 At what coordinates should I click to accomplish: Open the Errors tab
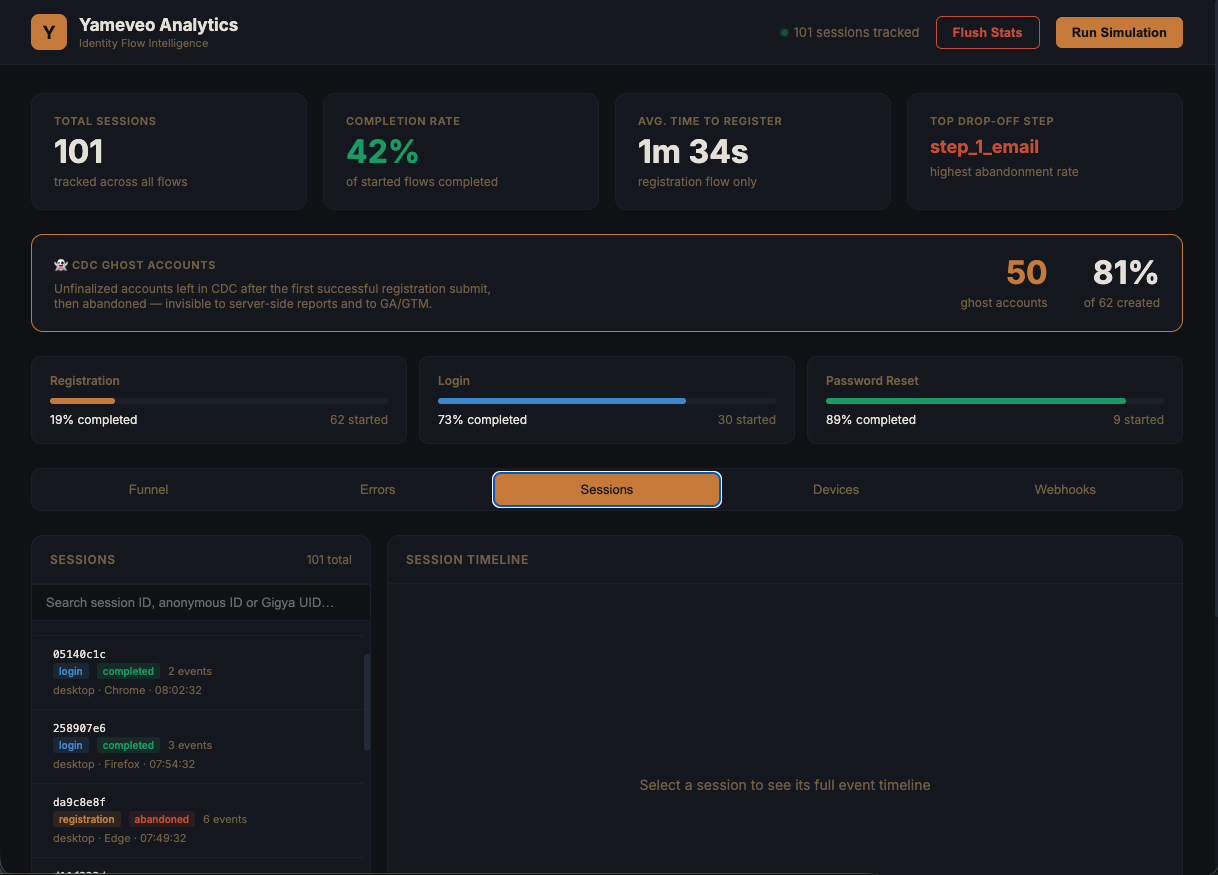[x=378, y=490]
